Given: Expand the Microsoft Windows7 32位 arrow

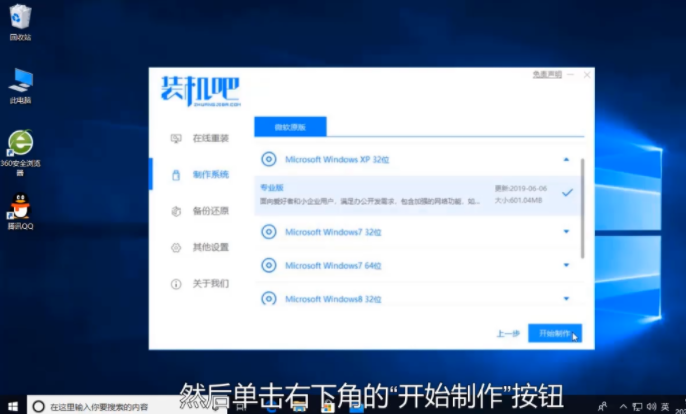Looking at the screenshot, I should point(566,232).
